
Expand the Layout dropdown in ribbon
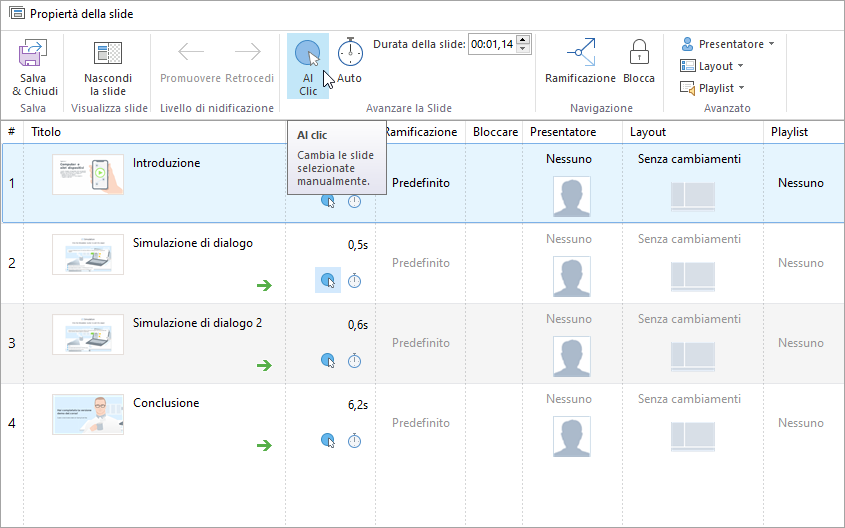(712, 66)
